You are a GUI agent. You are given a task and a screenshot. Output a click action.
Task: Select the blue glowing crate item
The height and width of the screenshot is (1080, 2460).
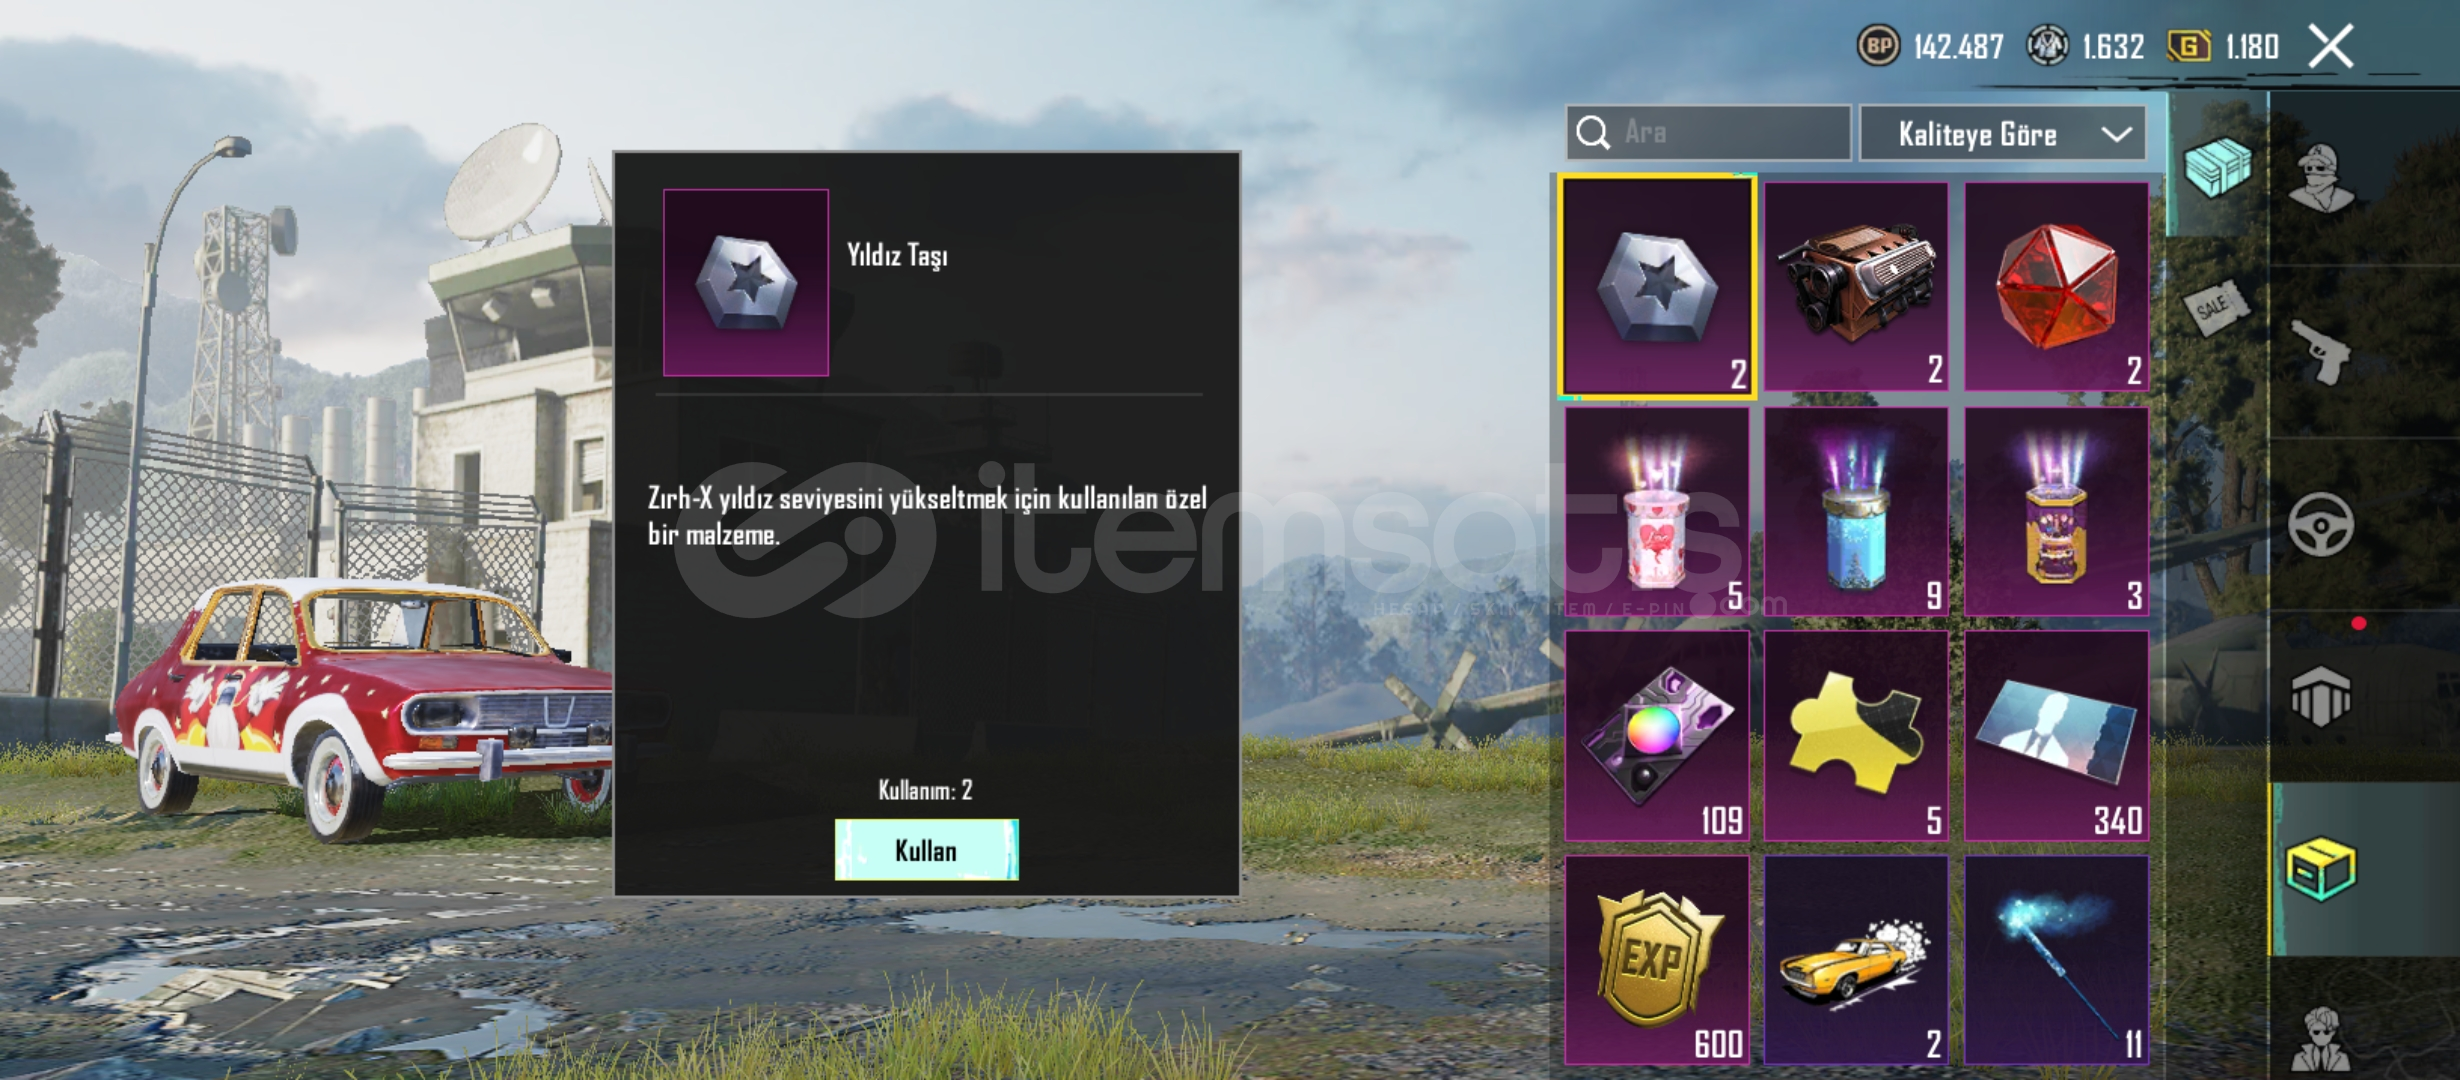pos(1856,512)
